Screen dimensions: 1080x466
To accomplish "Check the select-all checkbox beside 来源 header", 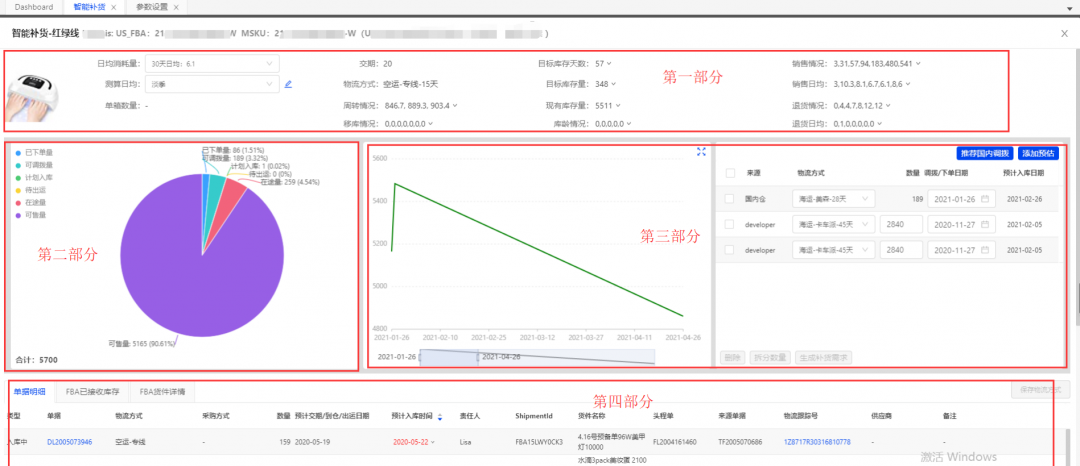I will (x=730, y=173).
